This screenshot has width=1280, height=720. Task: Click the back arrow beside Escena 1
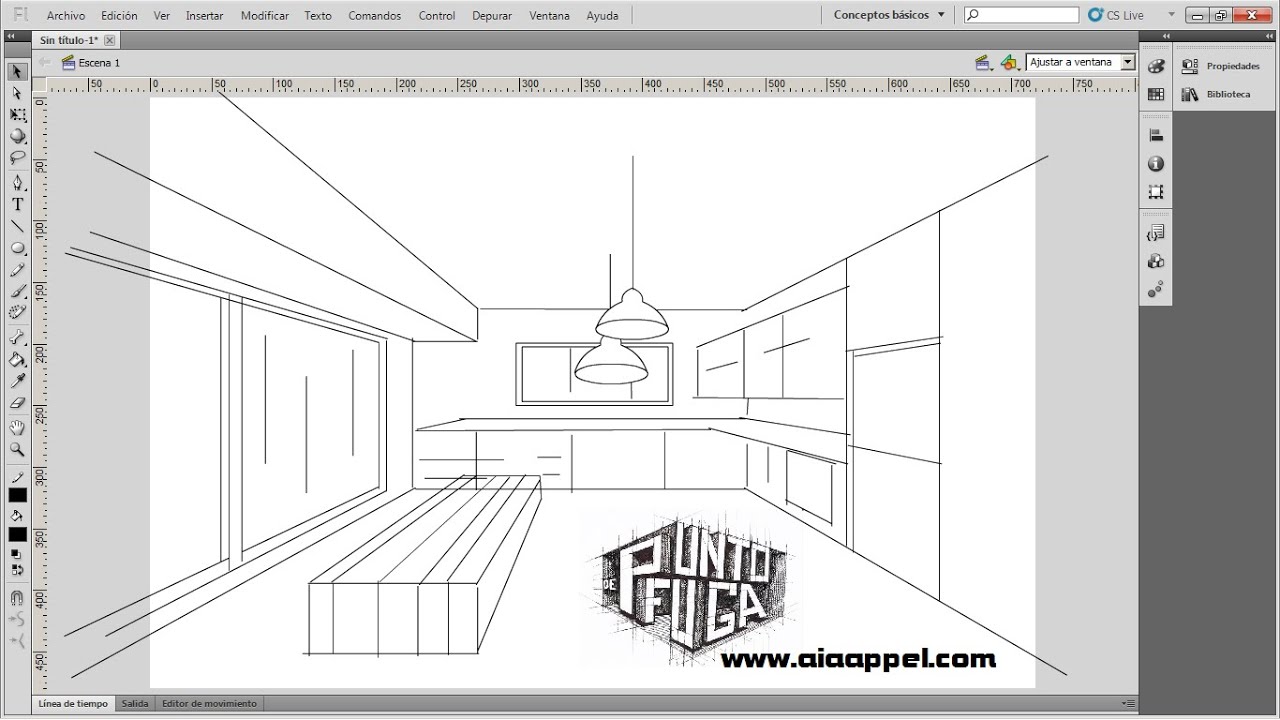(x=45, y=62)
